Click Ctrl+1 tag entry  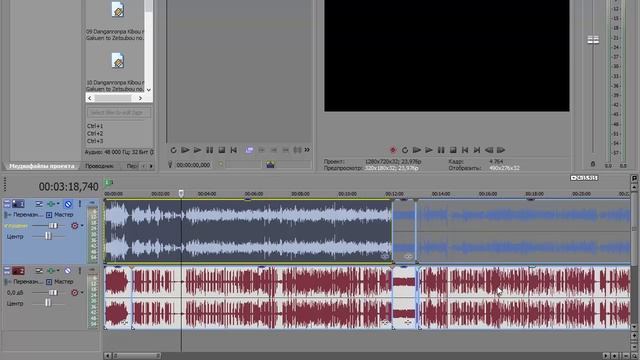pyautogui.click(x=95, y=126)
